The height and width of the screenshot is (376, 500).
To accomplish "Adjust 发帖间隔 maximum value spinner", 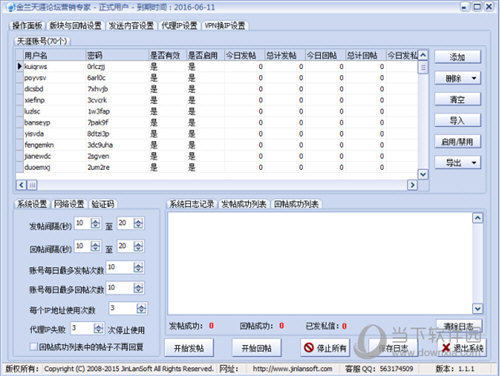I will [x=138, y=223].
